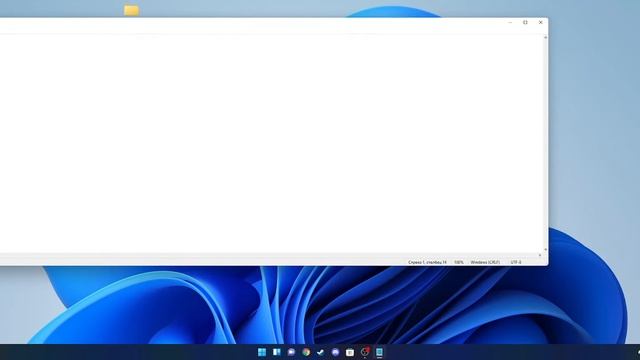Click inside the Notepad text area
640x360 pixels.
271,143
